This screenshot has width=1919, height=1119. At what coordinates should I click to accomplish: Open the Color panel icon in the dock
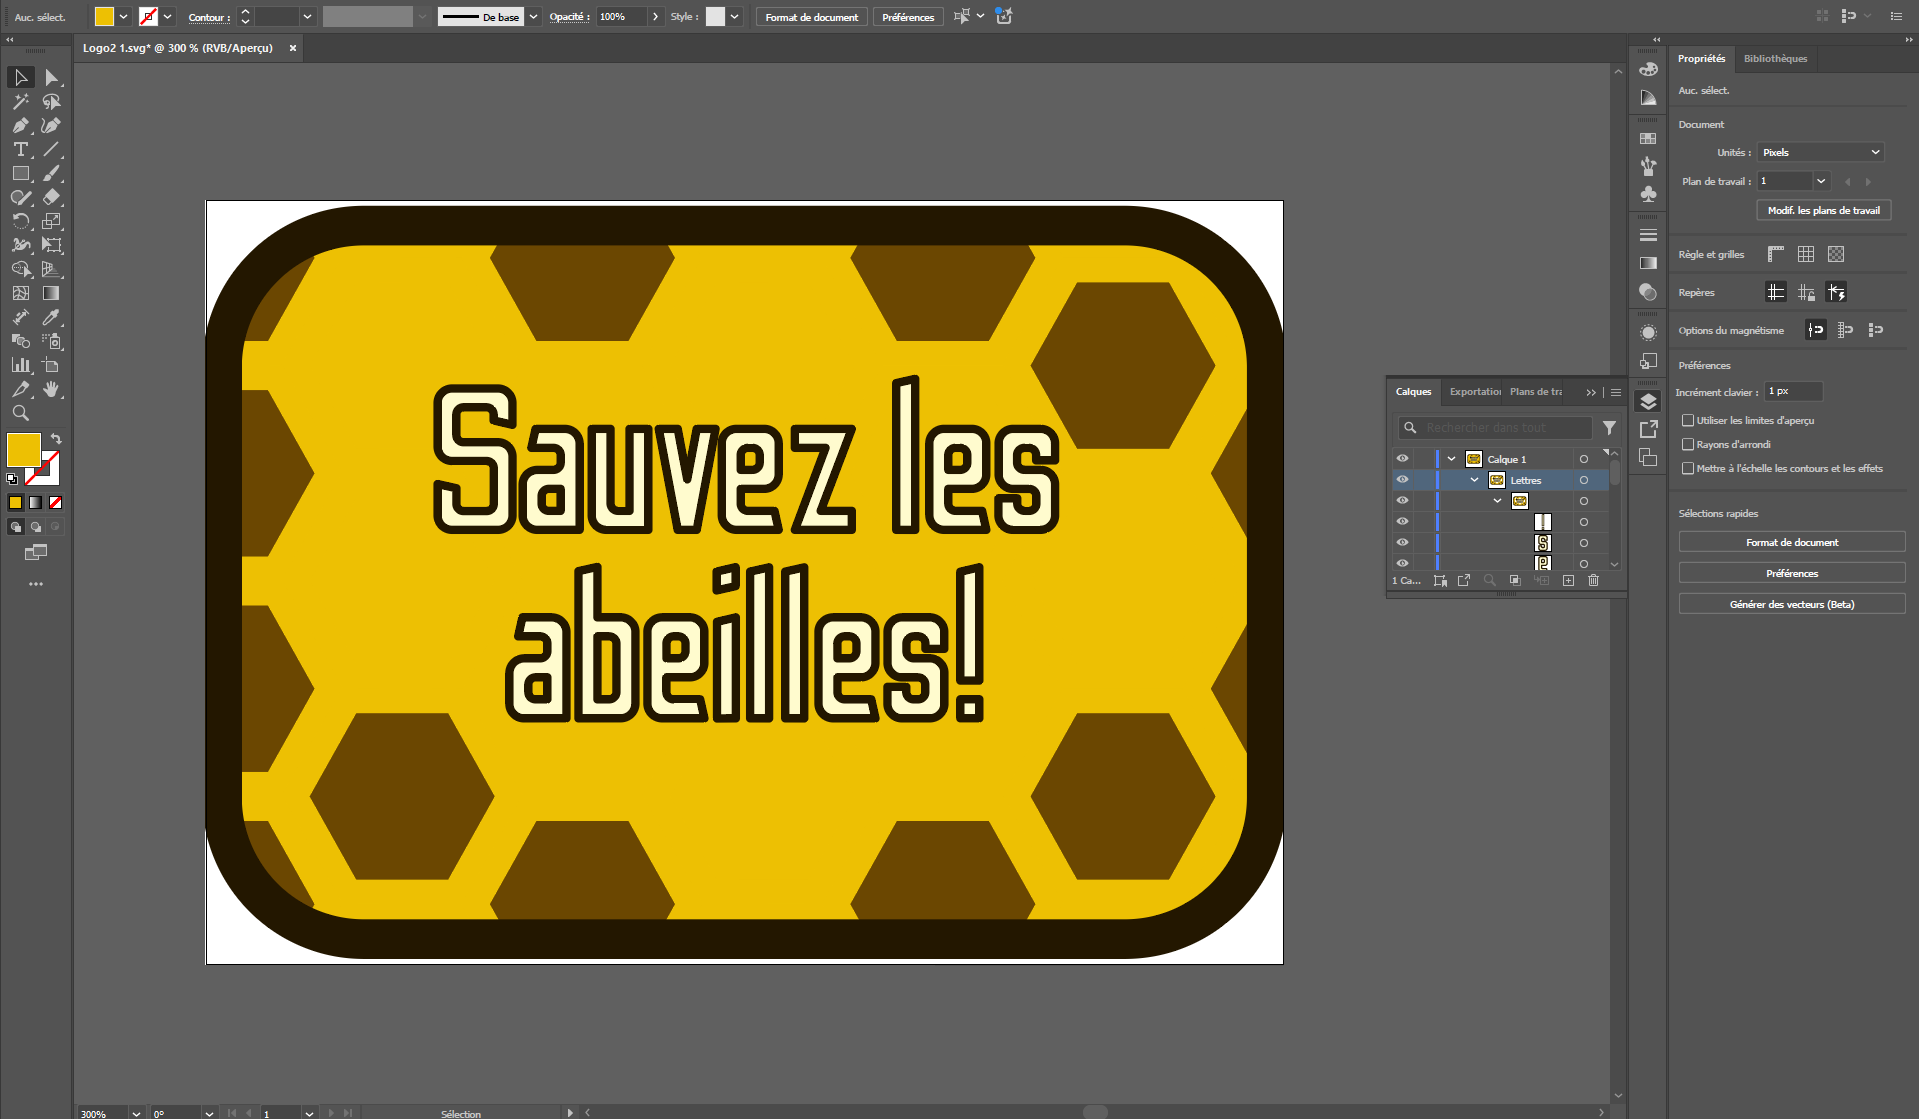[x=1648, y=70]
